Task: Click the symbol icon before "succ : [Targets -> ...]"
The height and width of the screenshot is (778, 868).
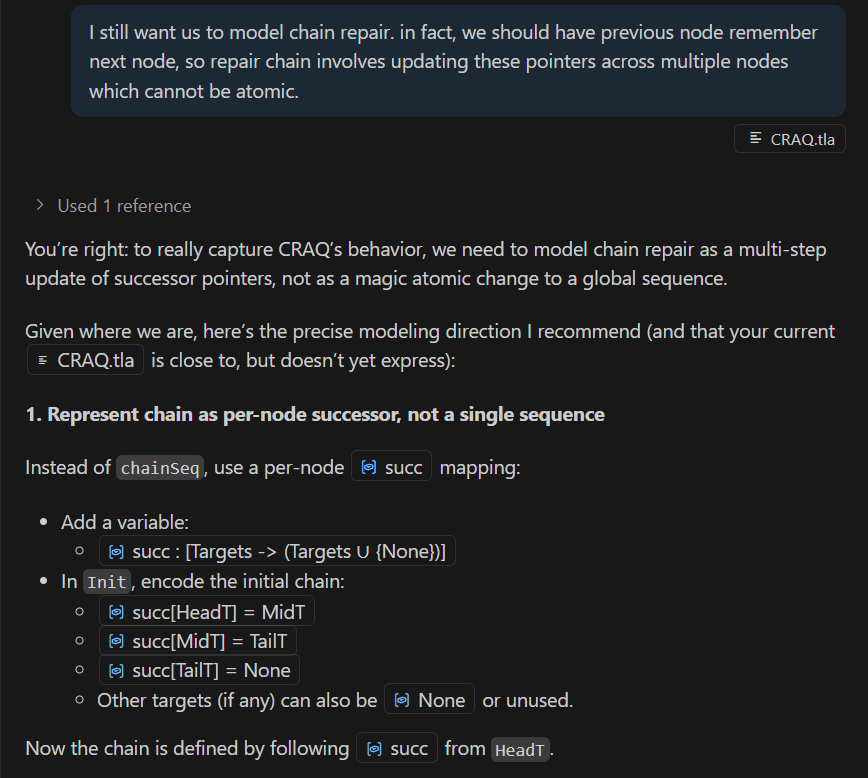Action: [x=116, y=551]
